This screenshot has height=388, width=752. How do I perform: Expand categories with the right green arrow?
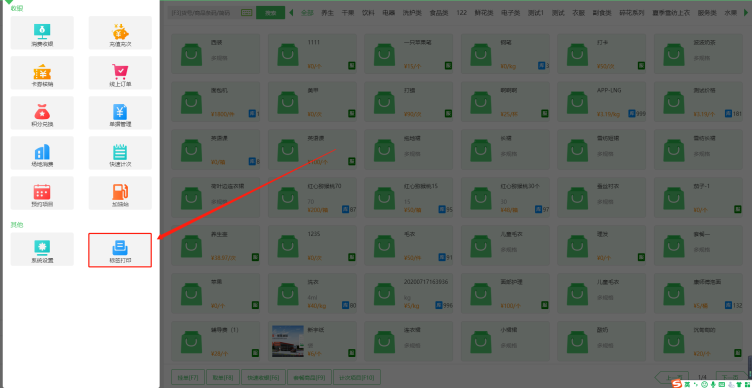pos(746,13)
